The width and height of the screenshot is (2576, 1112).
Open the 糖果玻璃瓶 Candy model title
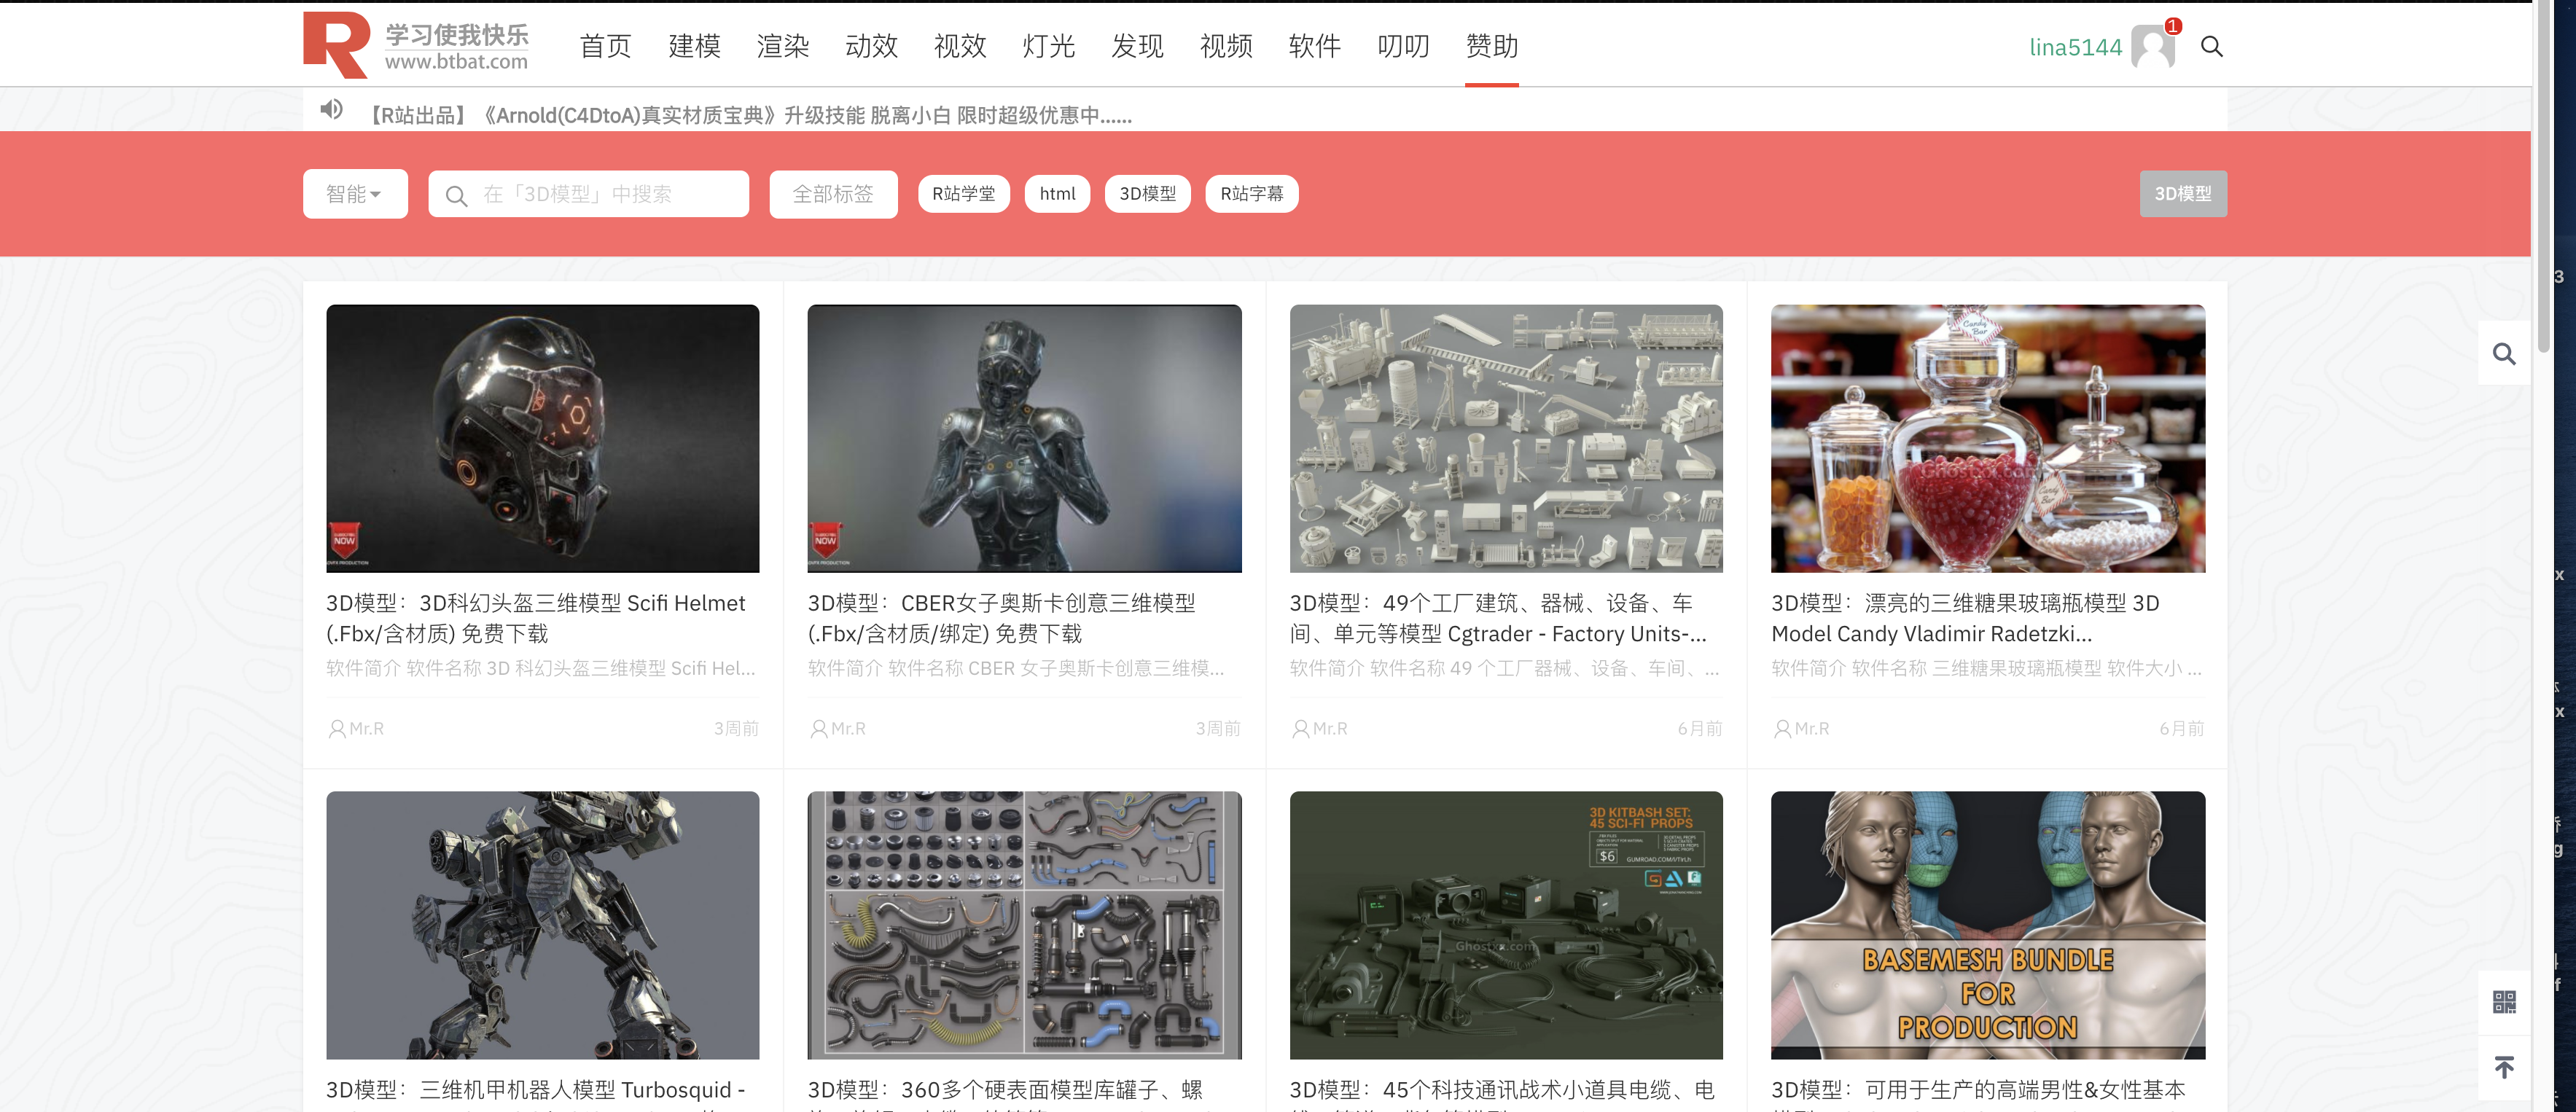(x=1965, y=618)
